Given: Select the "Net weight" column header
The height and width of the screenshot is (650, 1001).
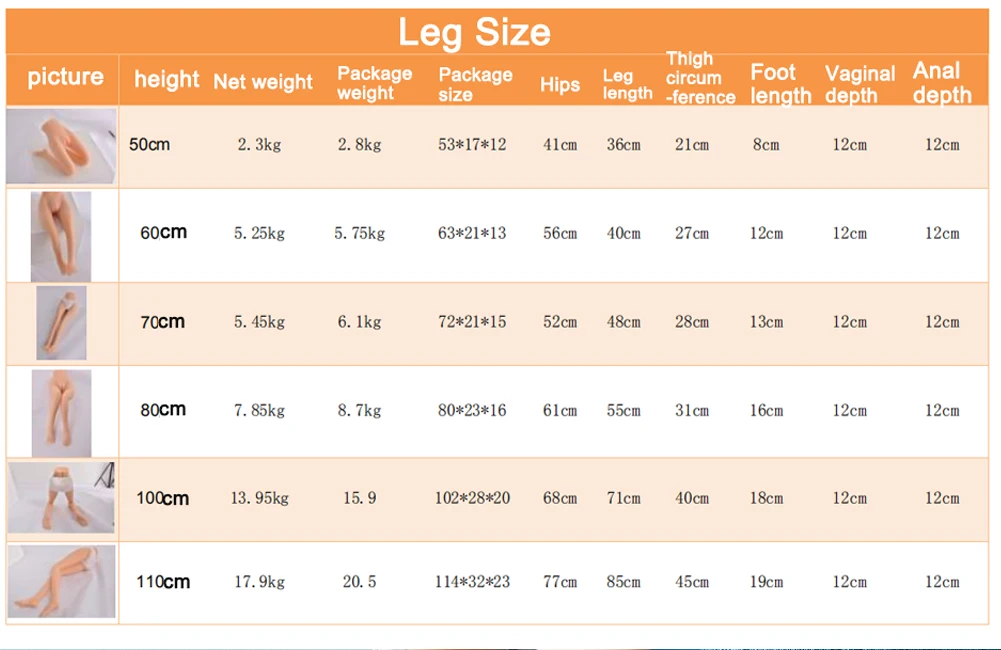Looking at the screenshot, I should point(263,82).
